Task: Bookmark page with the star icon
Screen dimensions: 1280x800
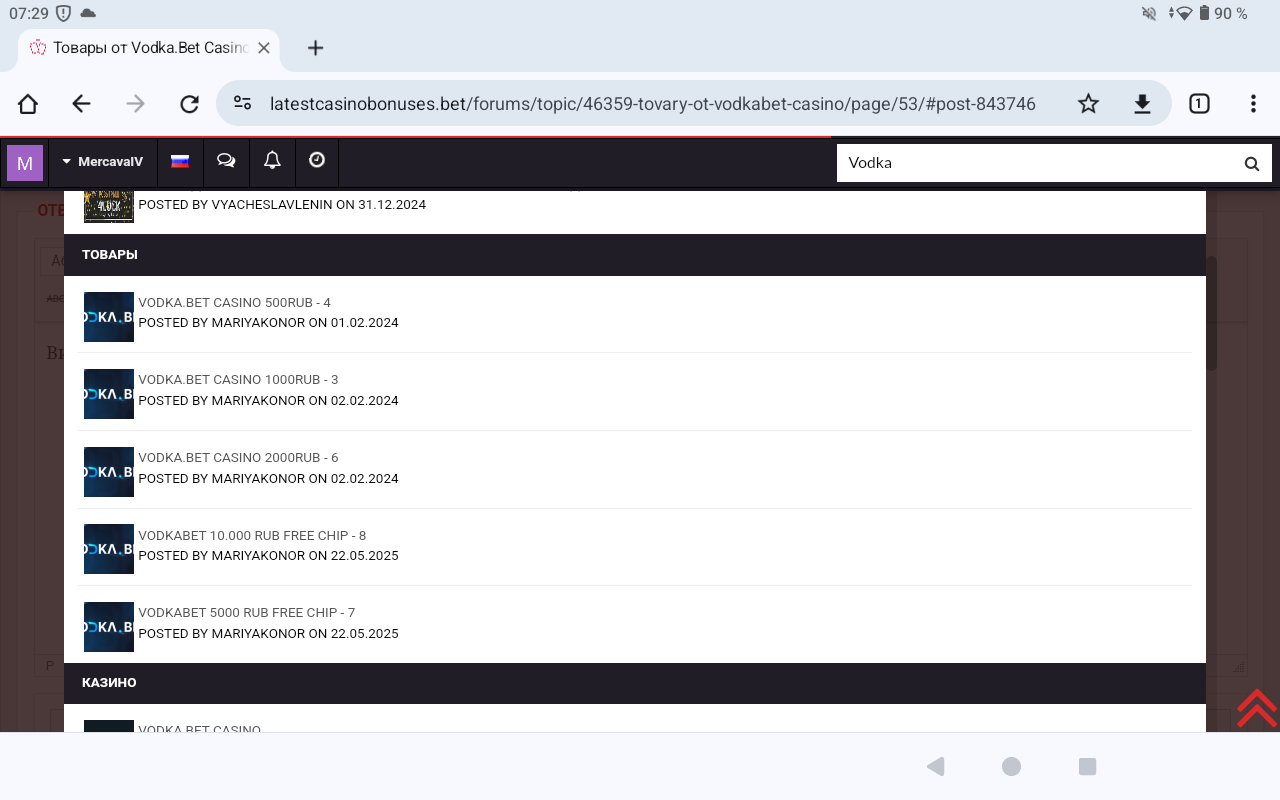Action: pos(1088,104)
